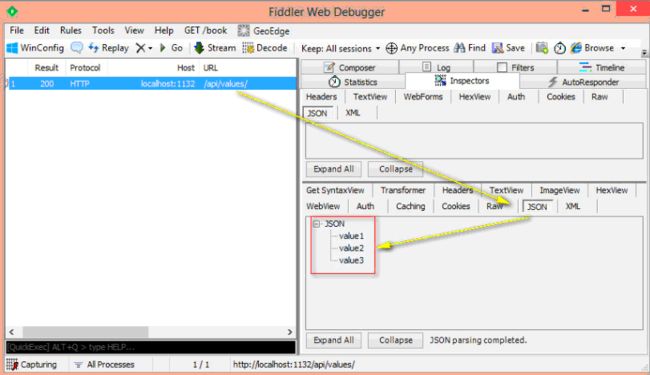The height and width of the screenshot is (375, 650).
Task: Open the Tools menu
Action: coord(103,31)
